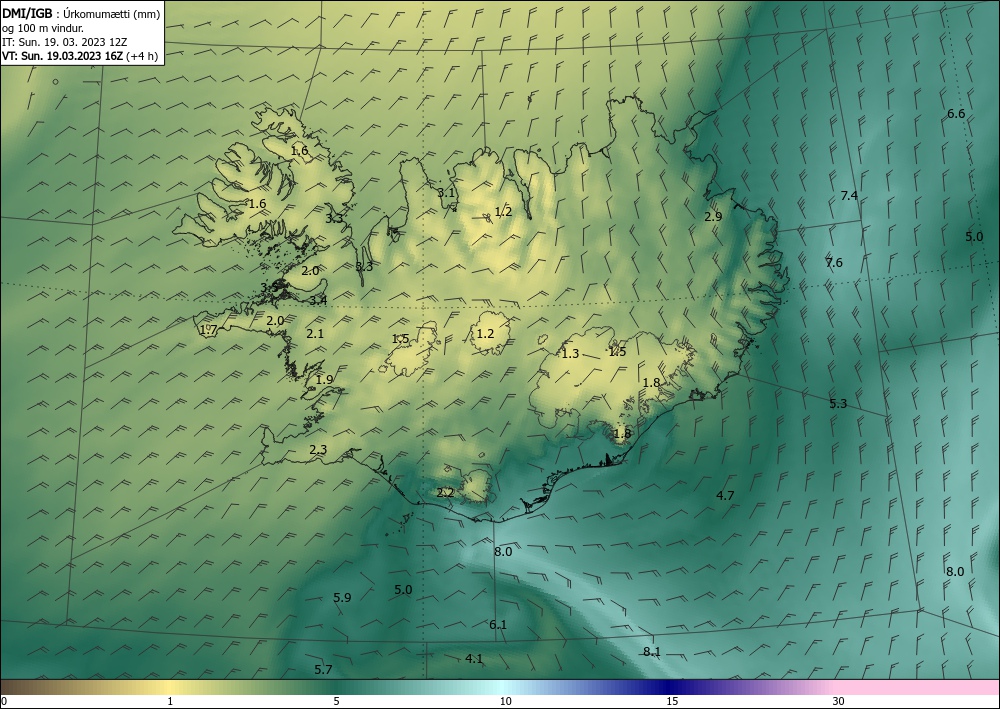
Task: Click the 7.4 value over the ocean
Action: click(849, 196)
